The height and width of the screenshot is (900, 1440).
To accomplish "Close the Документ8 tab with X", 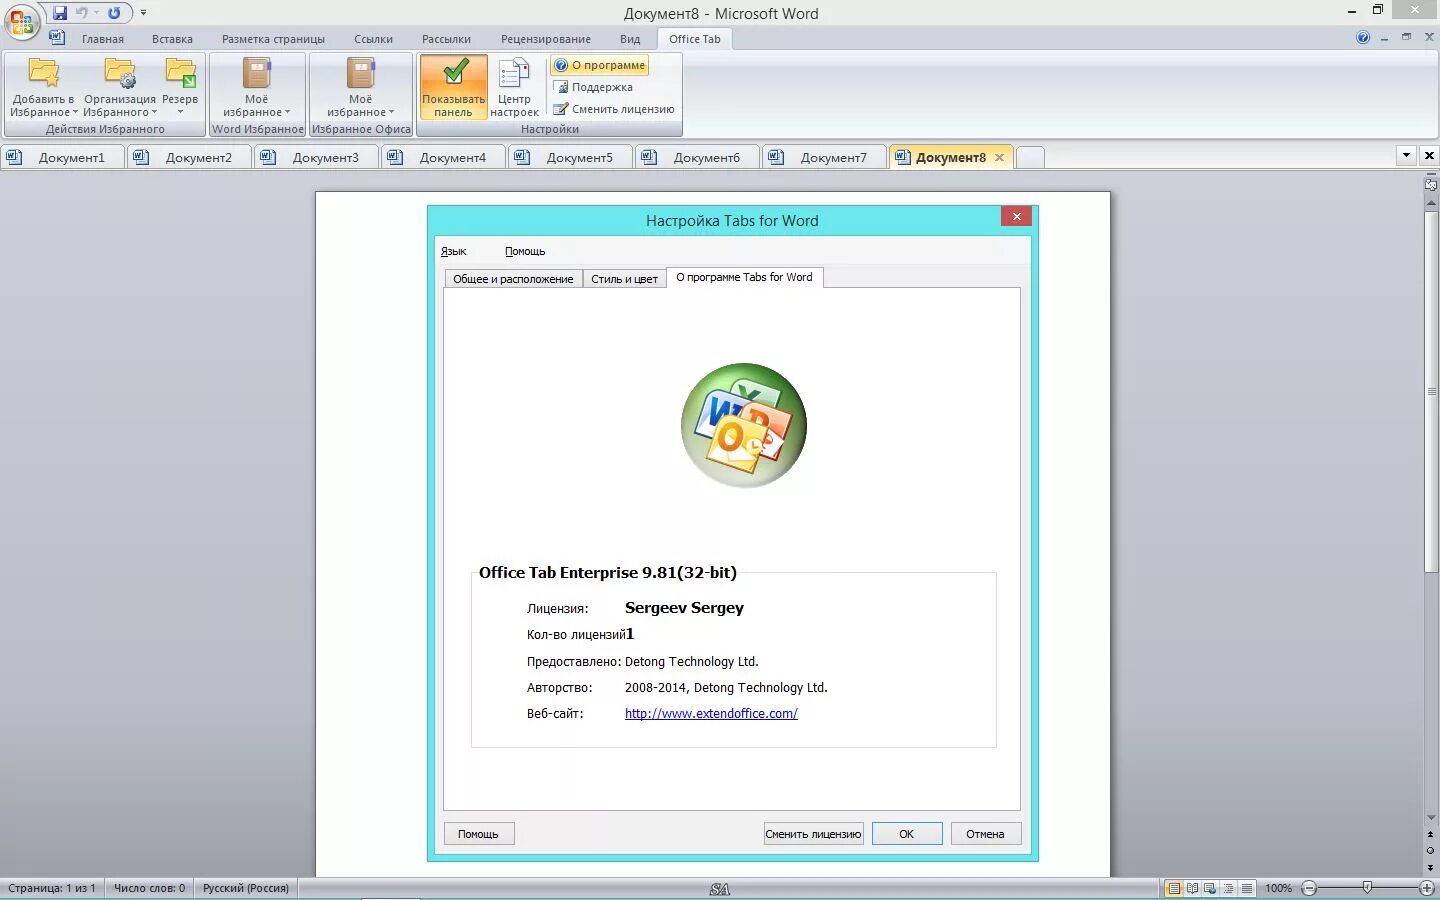I will click(x=999, y=157).
